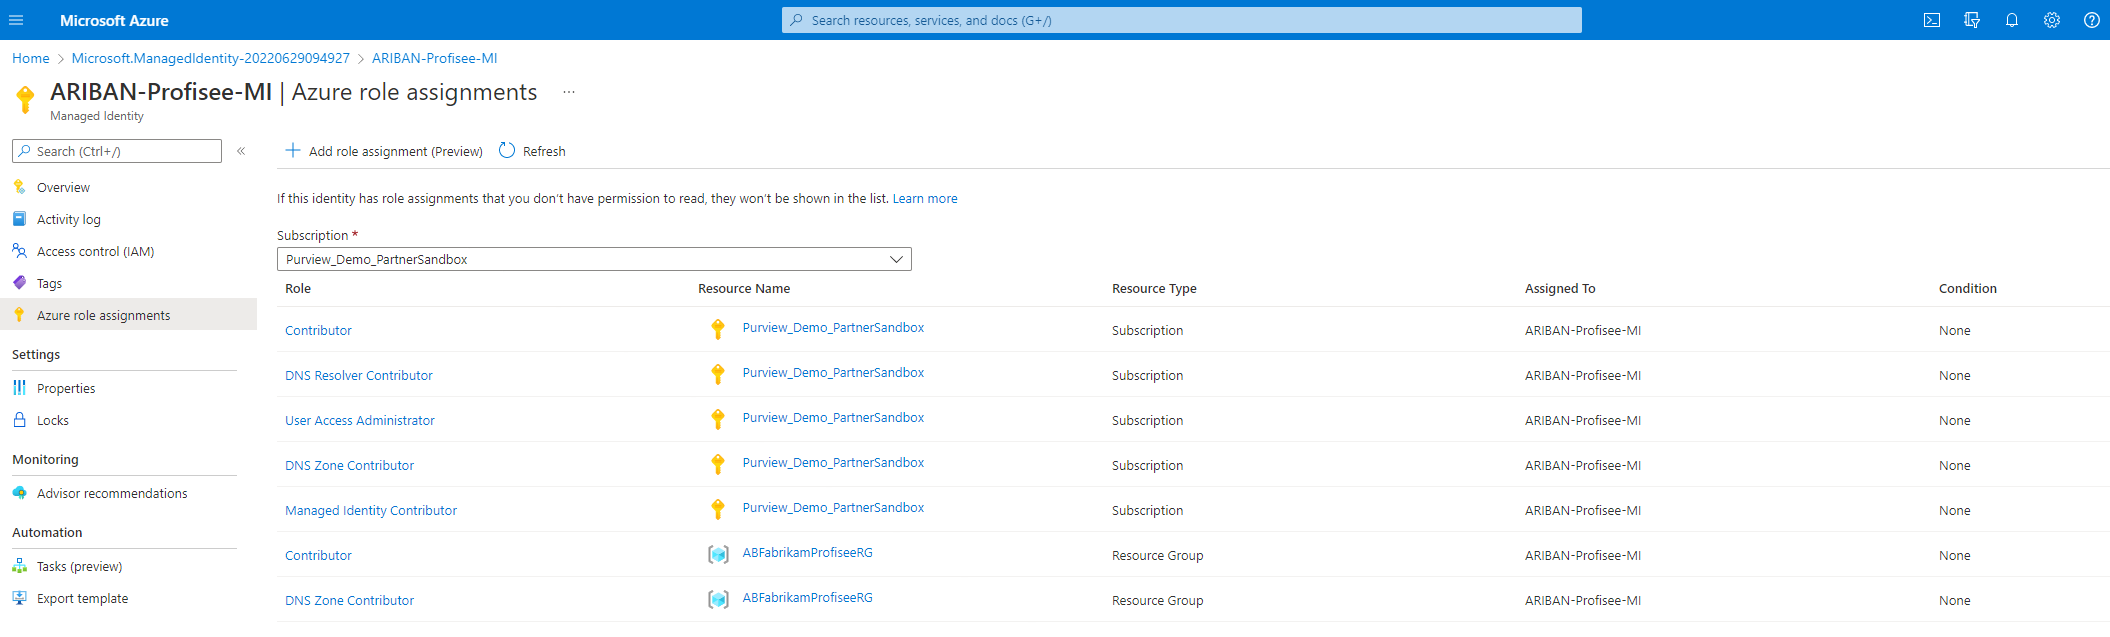
Task: Open the portal hamburger menu
Action: 16,20
